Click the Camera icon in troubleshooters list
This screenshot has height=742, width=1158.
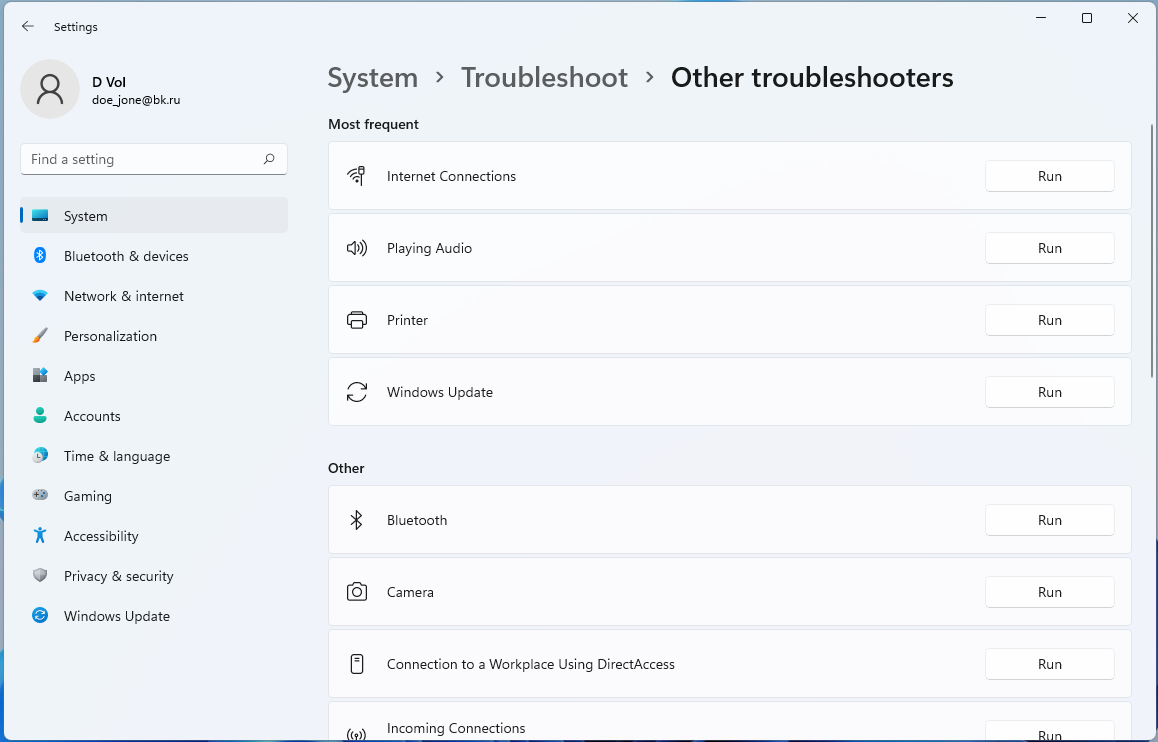(x=357, y=592)
